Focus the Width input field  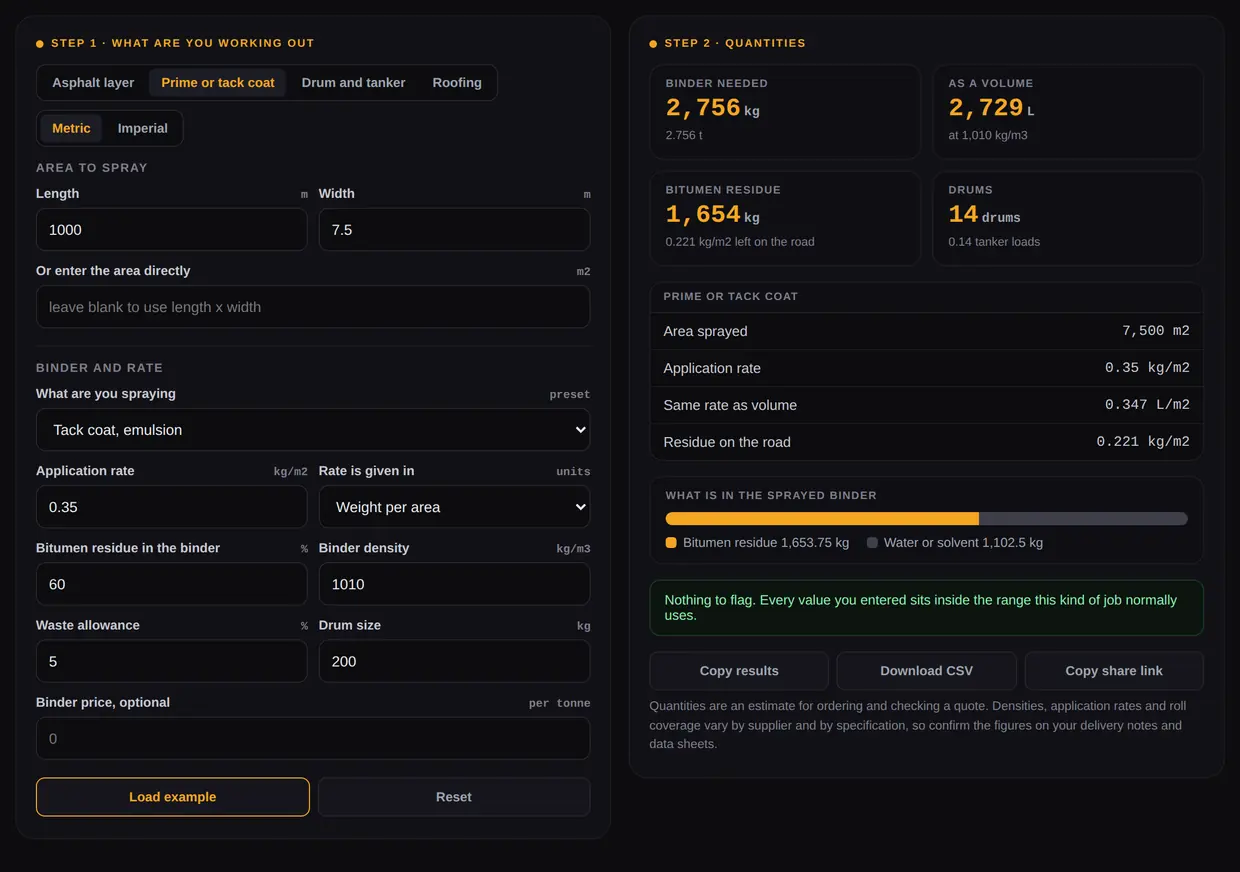454,230
